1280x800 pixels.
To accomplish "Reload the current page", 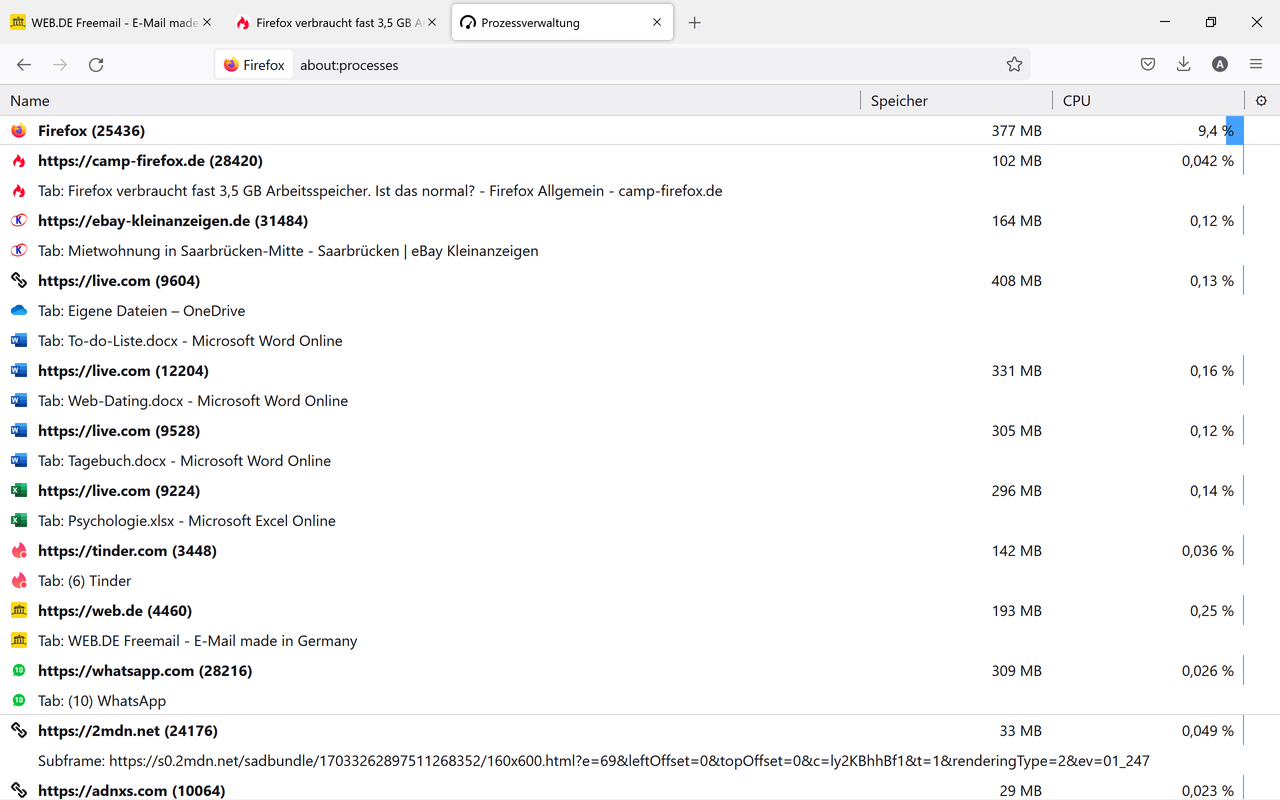I will click(x=96, y=65).
